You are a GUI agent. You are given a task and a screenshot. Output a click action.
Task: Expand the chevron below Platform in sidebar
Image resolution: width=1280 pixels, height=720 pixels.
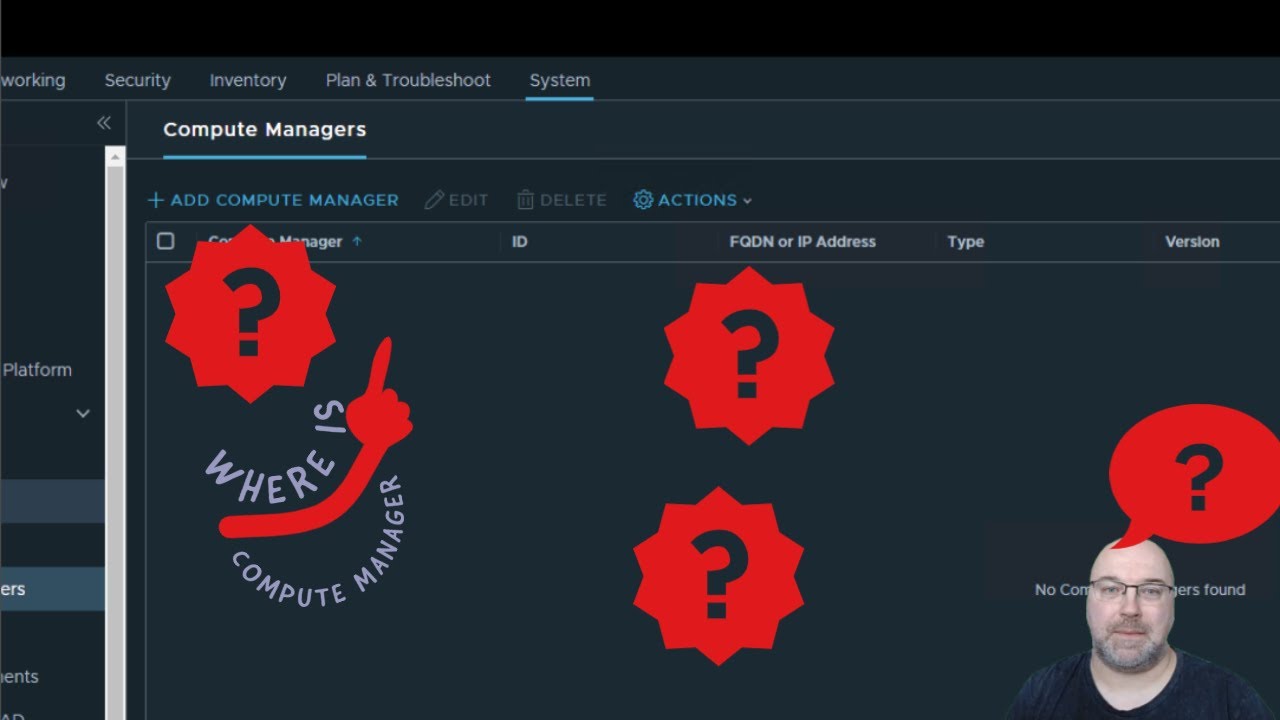pyautogui.click(x=83, y=413)
